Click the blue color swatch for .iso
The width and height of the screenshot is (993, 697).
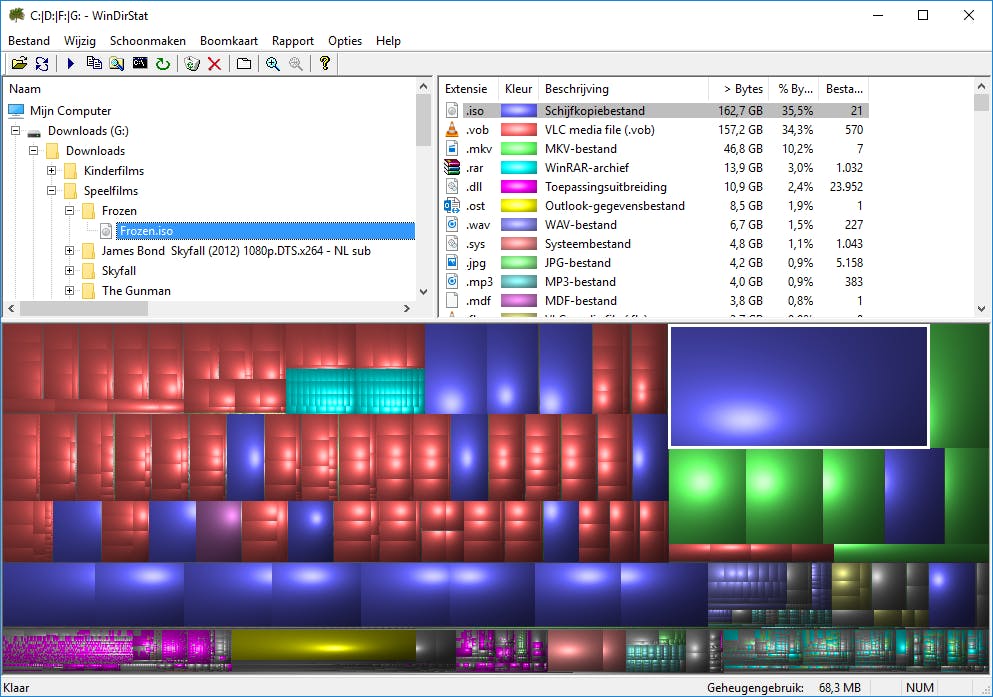click(519, 110)
